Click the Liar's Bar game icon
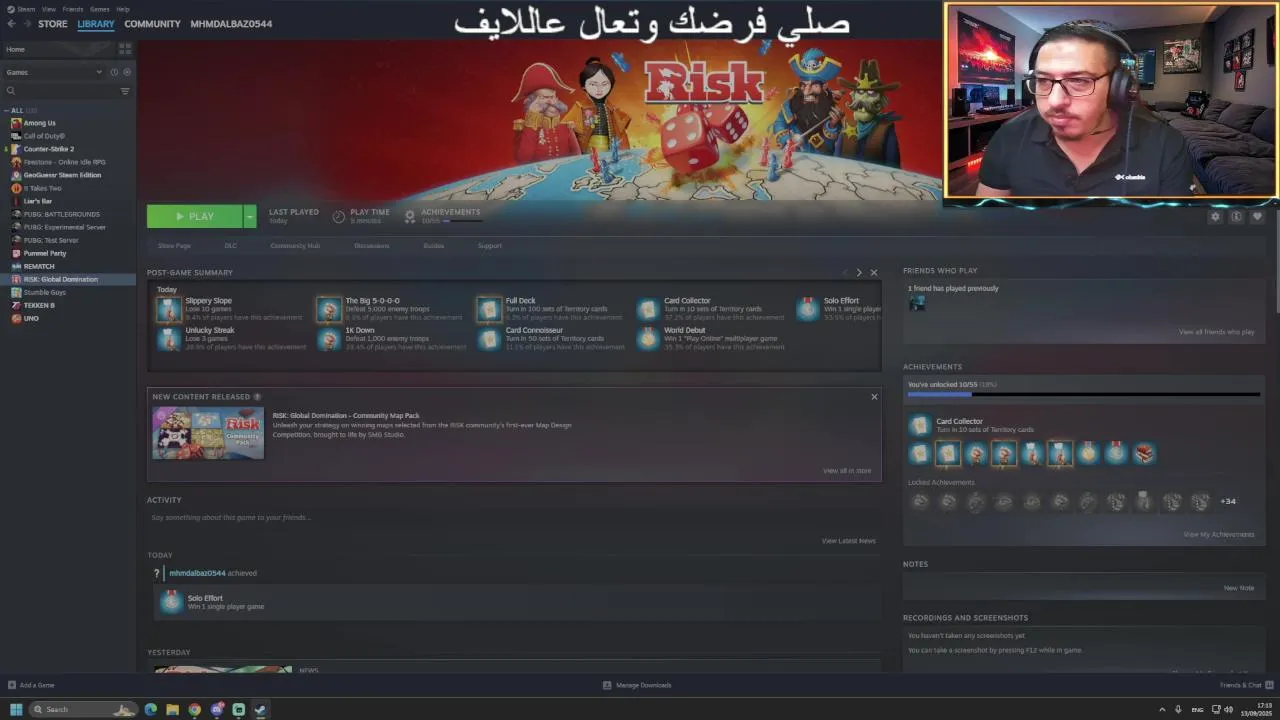 pyautogui.click(x=16, y=201)
